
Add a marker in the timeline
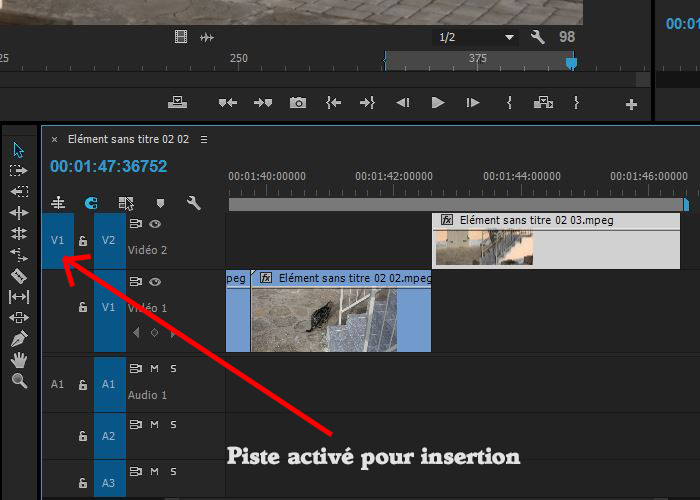160,203
